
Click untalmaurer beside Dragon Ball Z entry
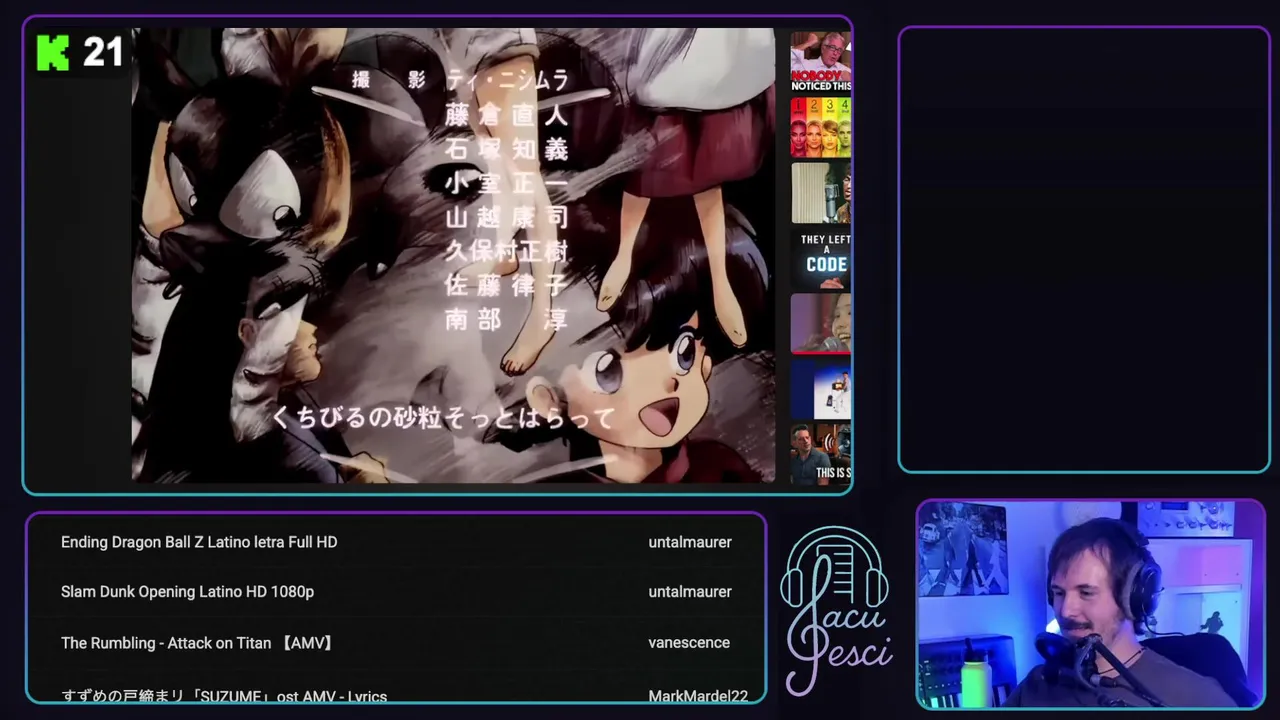tap(690, 542)
